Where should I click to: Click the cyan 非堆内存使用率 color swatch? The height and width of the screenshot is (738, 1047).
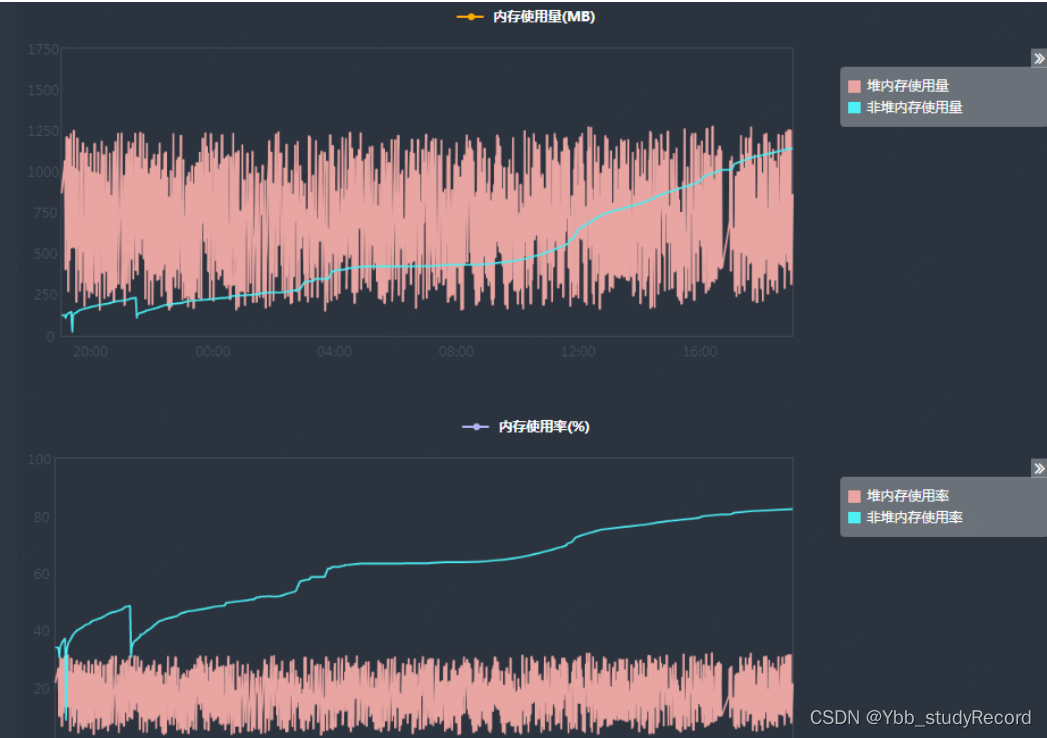pyautogui.click(x=854, y=518)
